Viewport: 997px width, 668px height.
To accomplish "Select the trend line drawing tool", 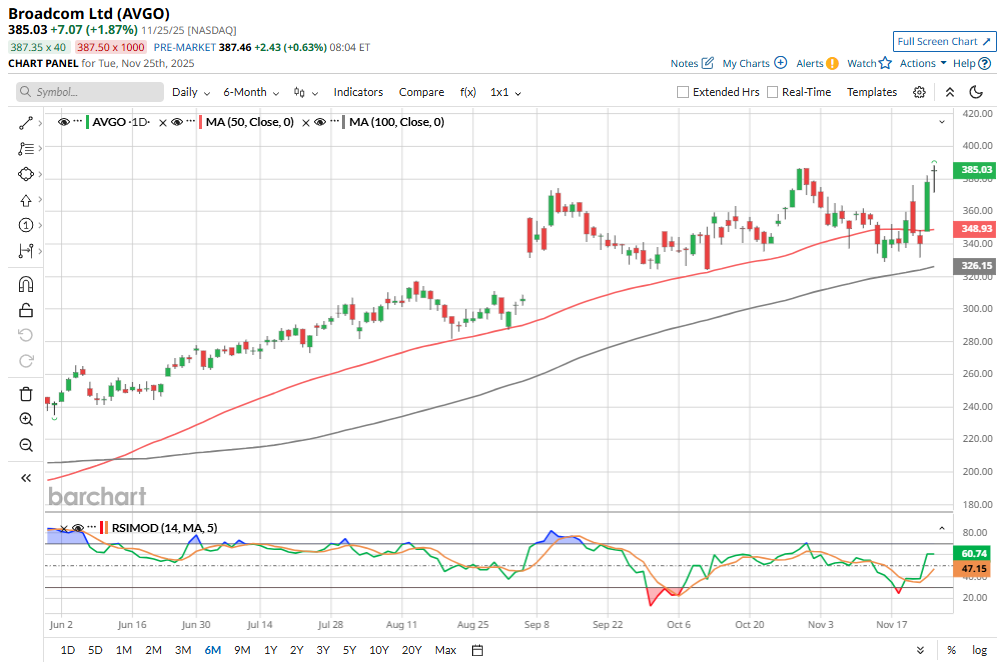I will [x=26, y=123].
